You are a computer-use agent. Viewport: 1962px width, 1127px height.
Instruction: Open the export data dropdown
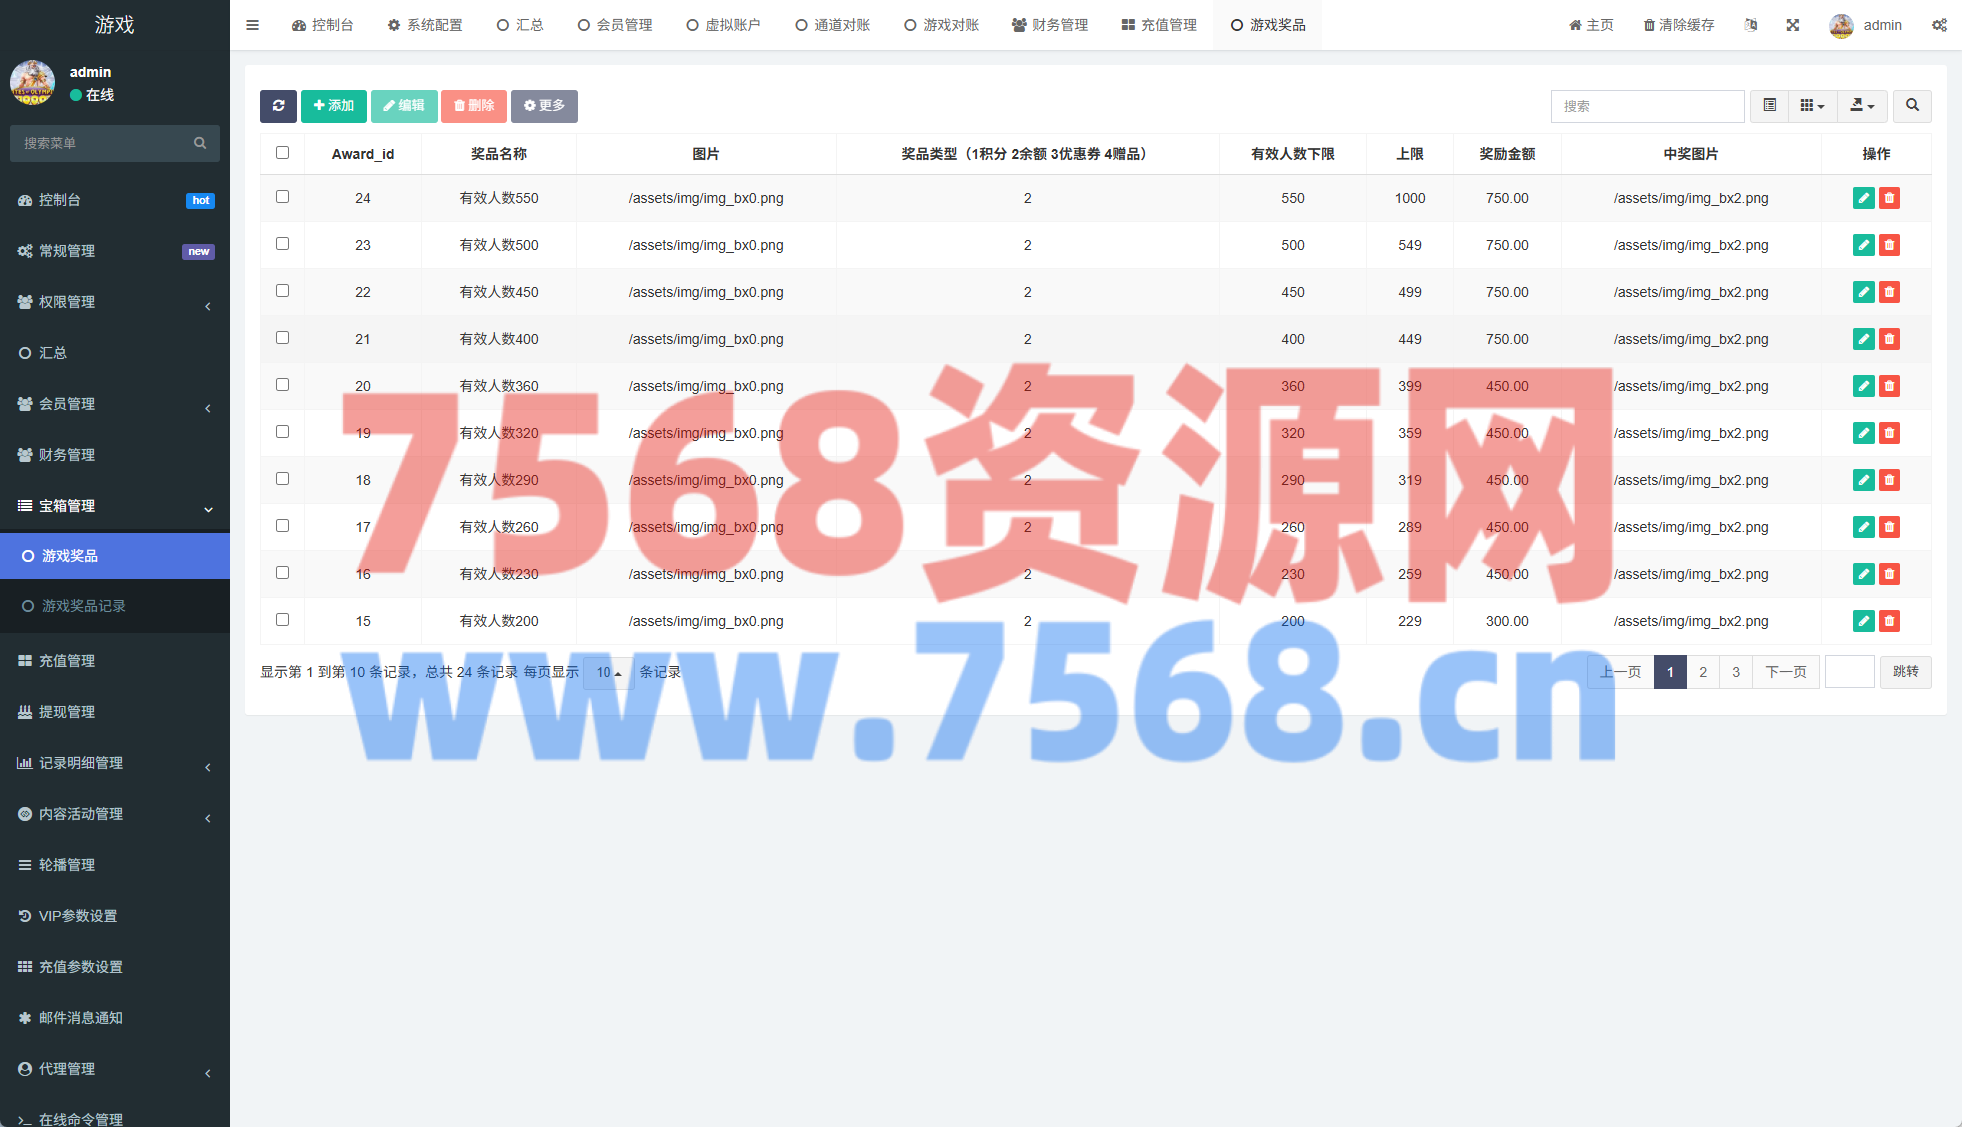(1861, 106)
